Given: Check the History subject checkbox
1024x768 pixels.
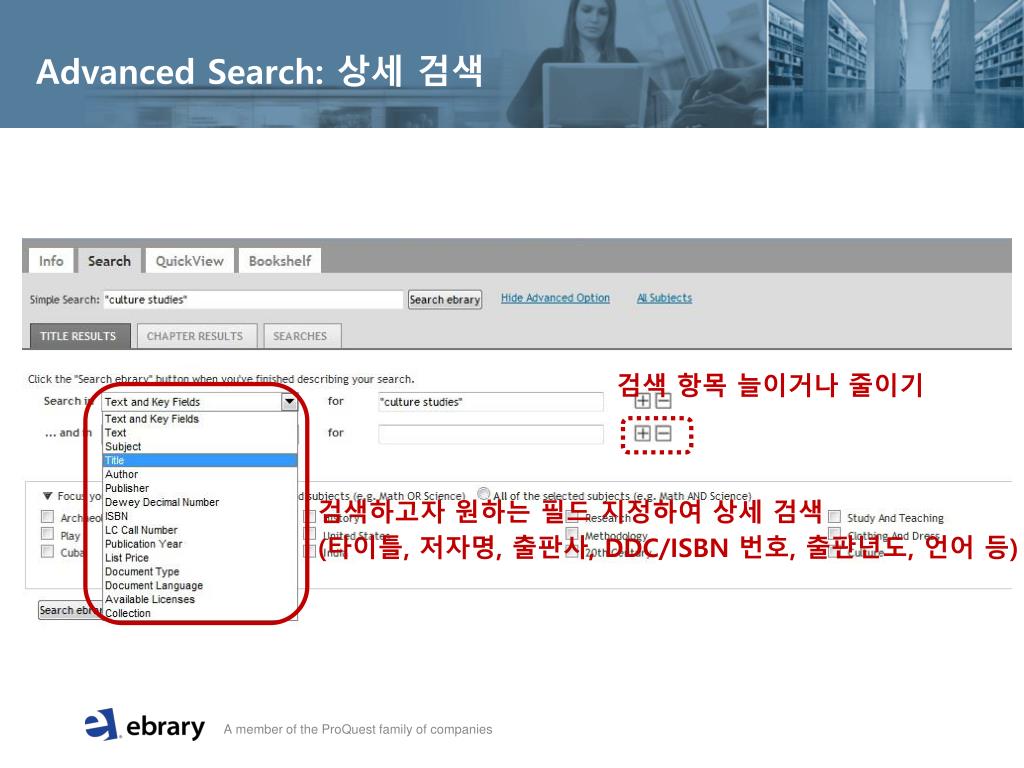Looking at the screenshot, I should pyautogui.click(x=310, y=517).
